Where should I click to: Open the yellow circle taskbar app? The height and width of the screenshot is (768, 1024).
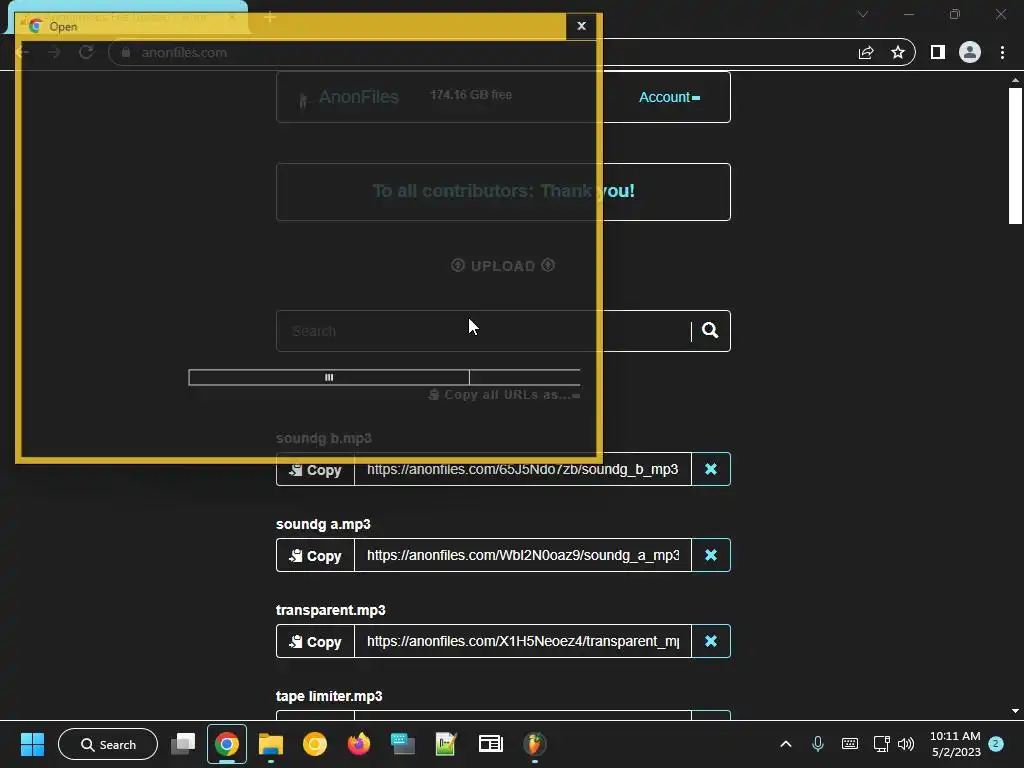click(315, 744)
